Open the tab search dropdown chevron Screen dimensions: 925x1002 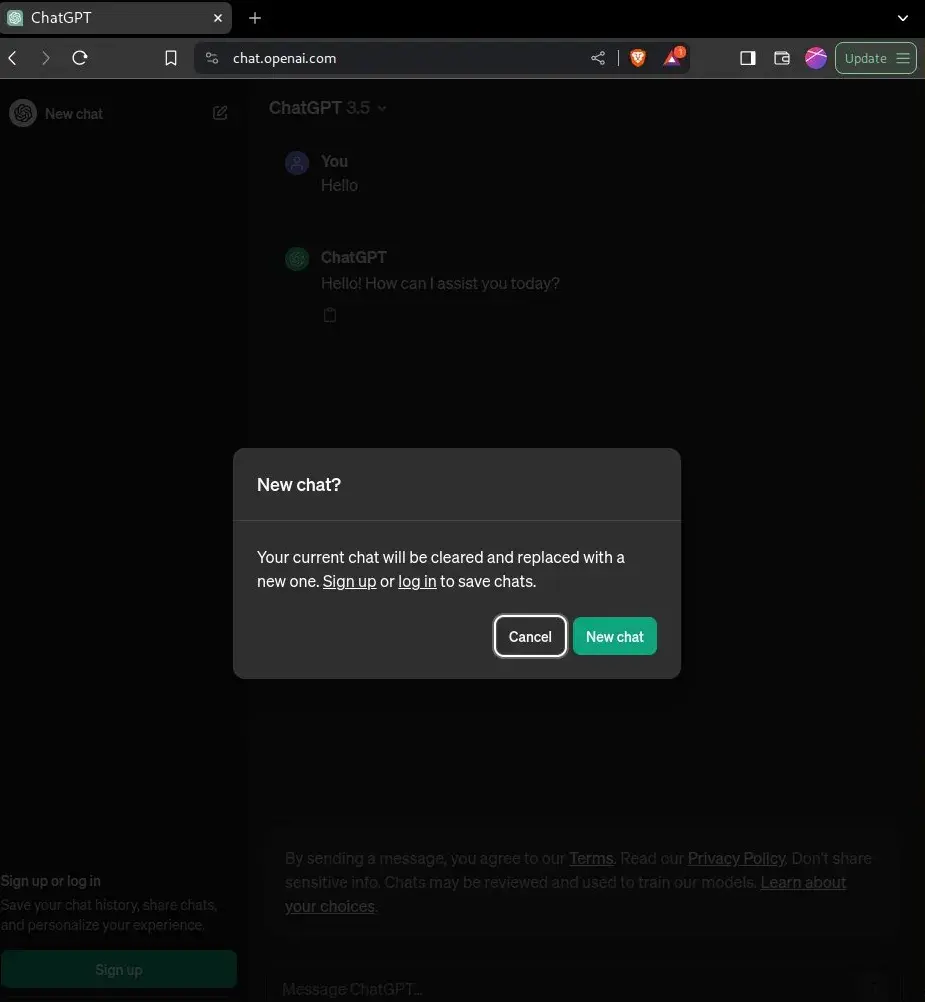point(903,18)
